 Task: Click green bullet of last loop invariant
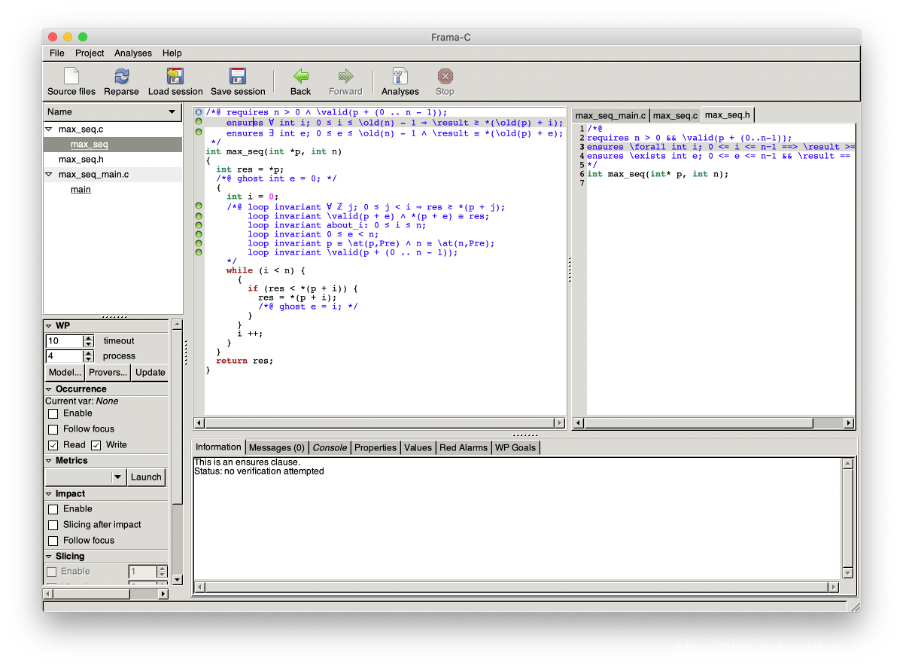click(198, 252)
